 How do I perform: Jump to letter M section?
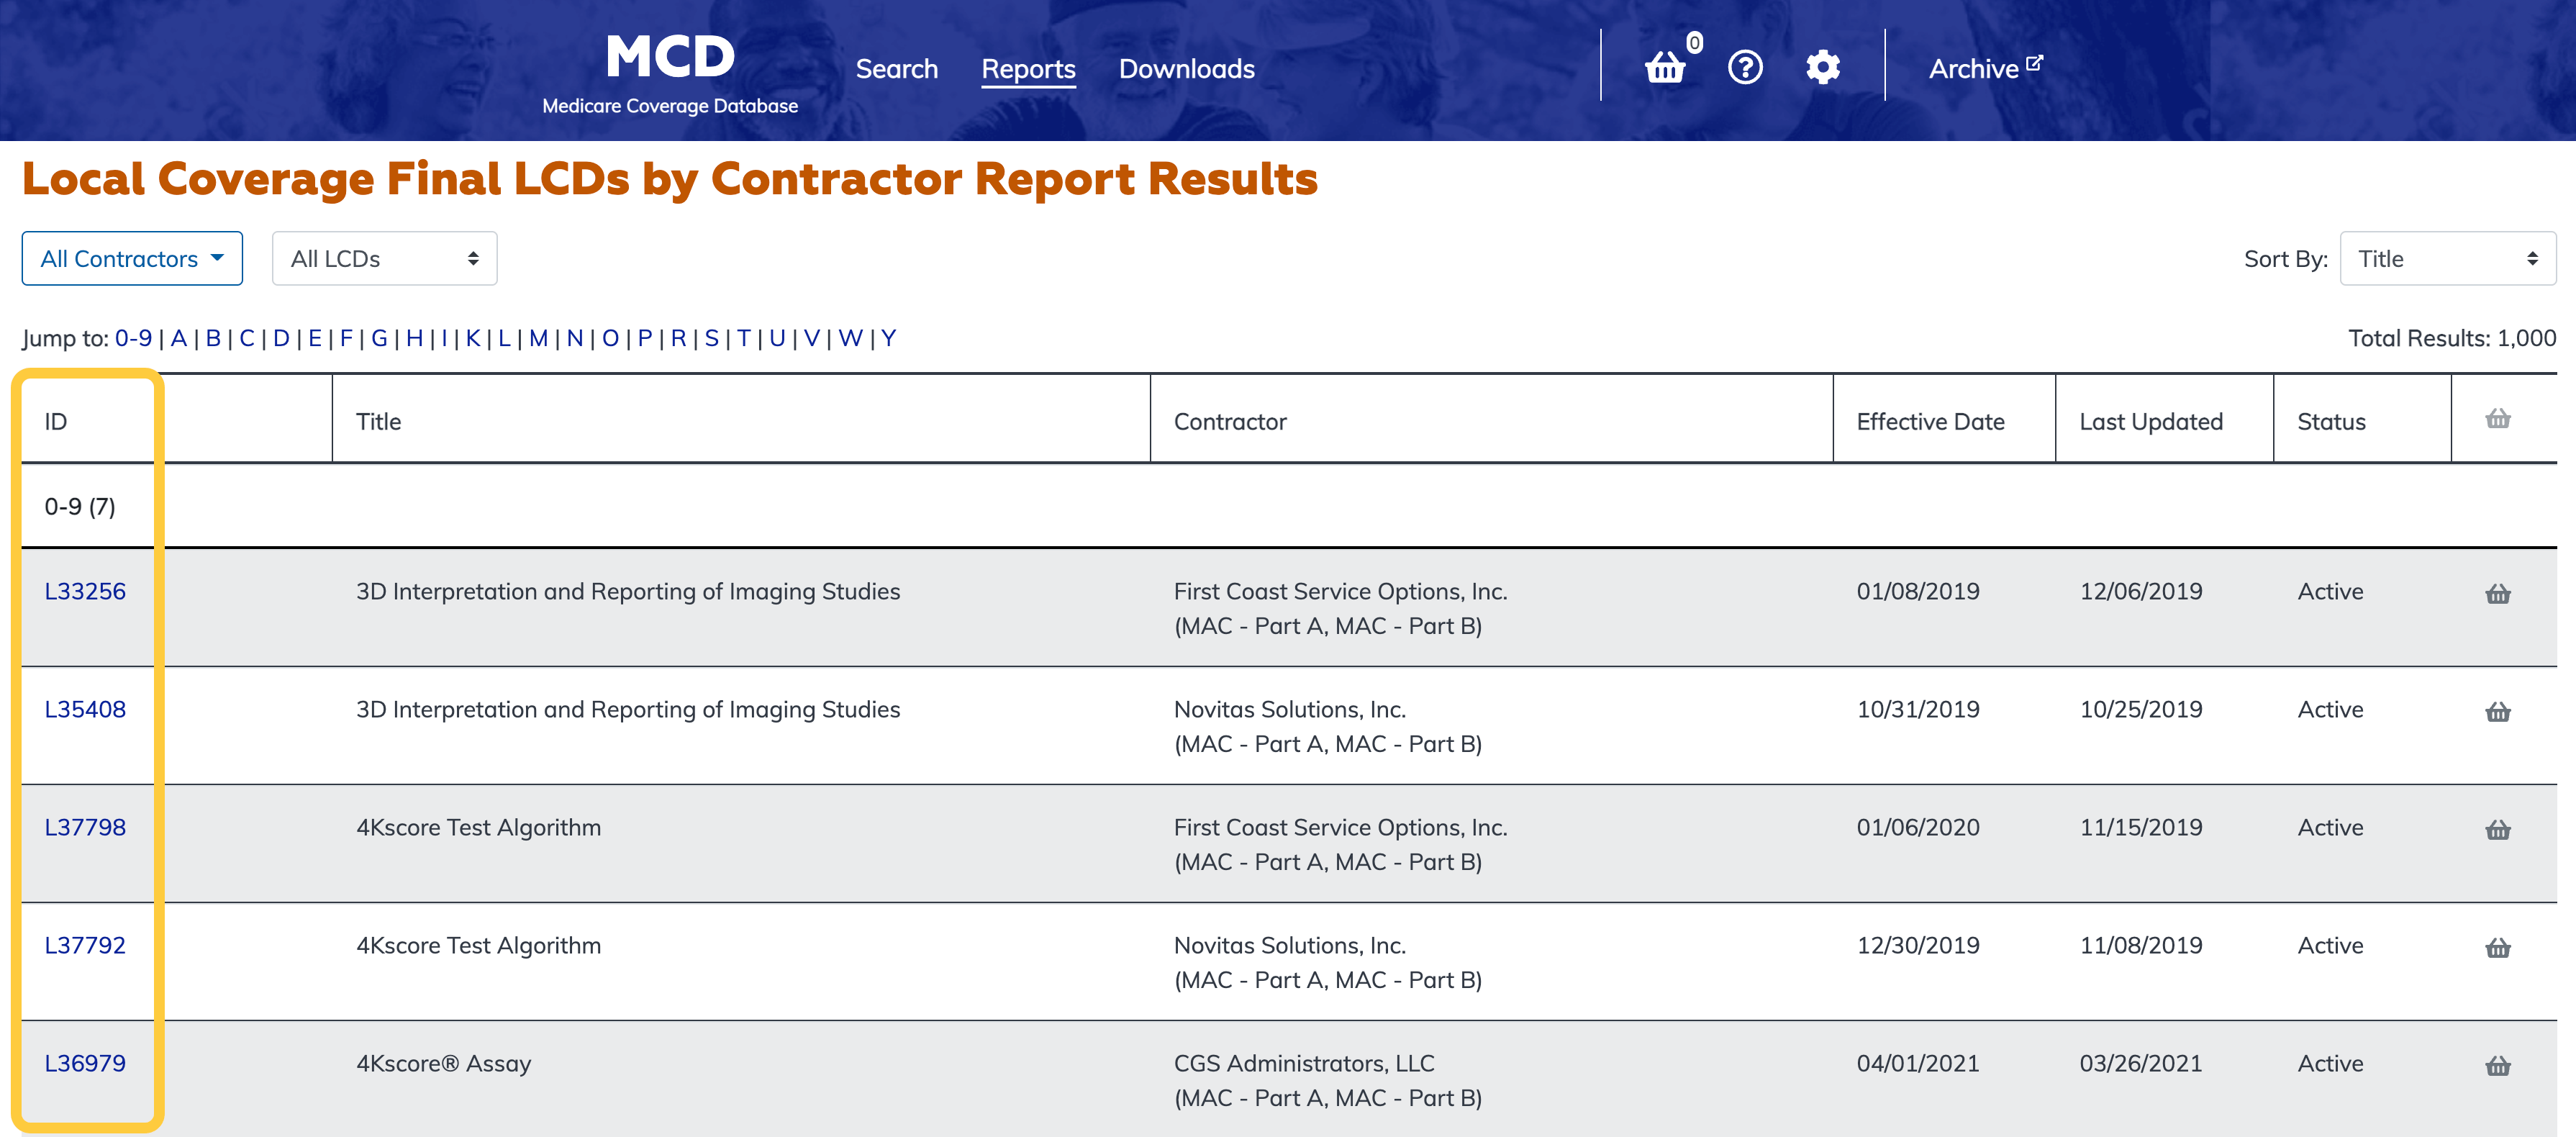[x=538, y=338]
